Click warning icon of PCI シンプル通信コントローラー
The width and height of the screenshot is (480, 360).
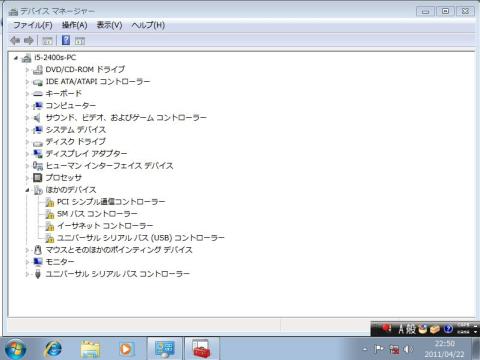[50, 202]
